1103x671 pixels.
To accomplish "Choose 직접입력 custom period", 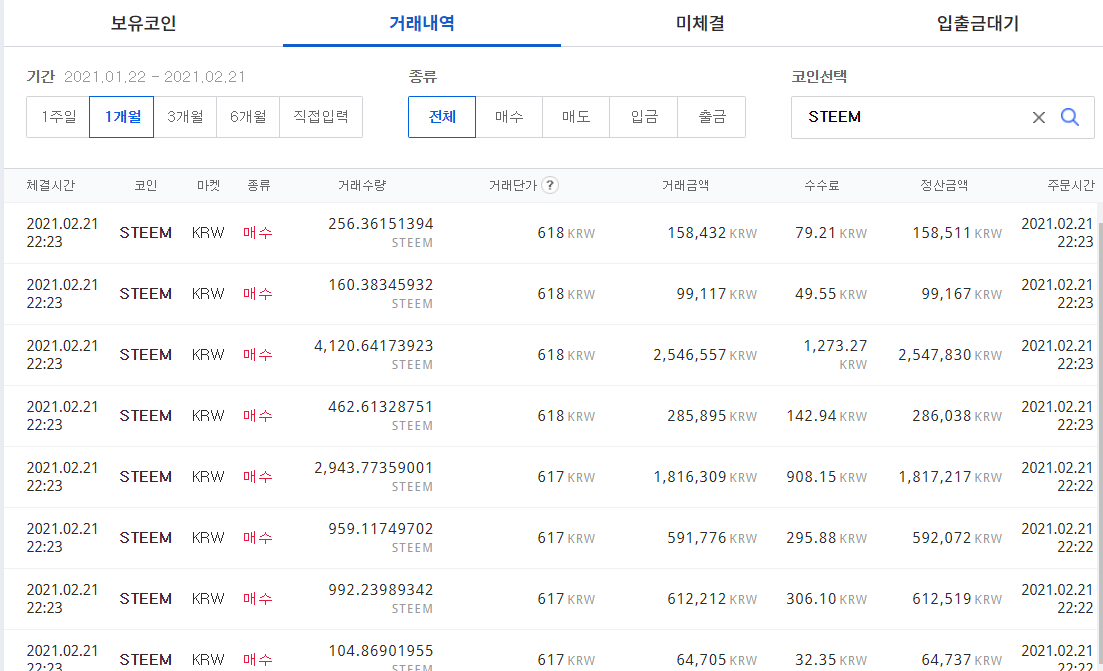I will (321, 117).
